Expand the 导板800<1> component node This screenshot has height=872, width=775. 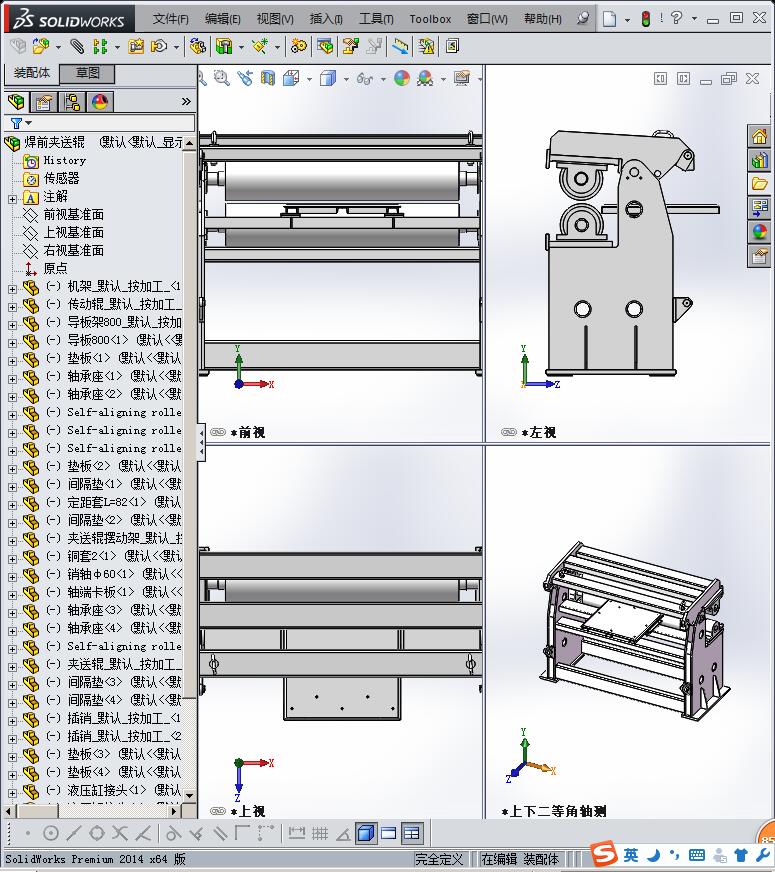tap(12, 343)
